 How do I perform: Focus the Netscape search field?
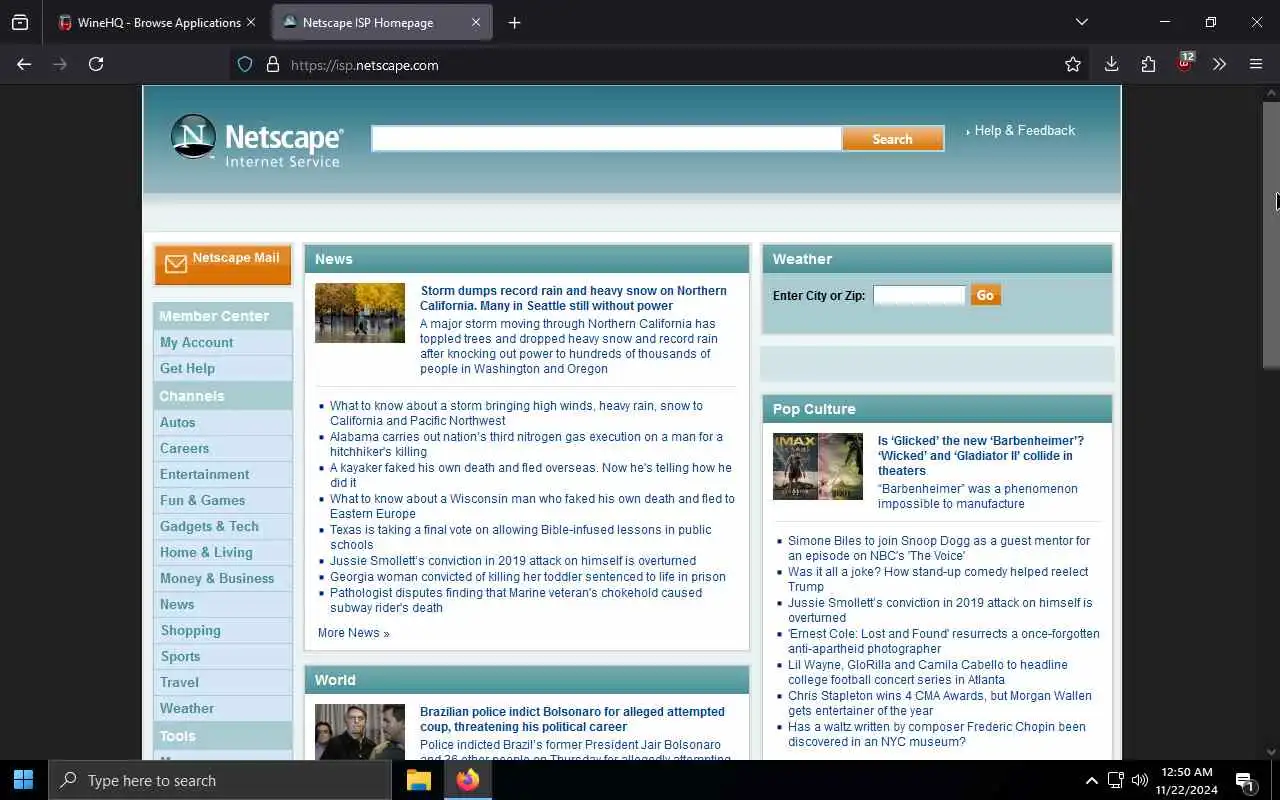point(606,139)
